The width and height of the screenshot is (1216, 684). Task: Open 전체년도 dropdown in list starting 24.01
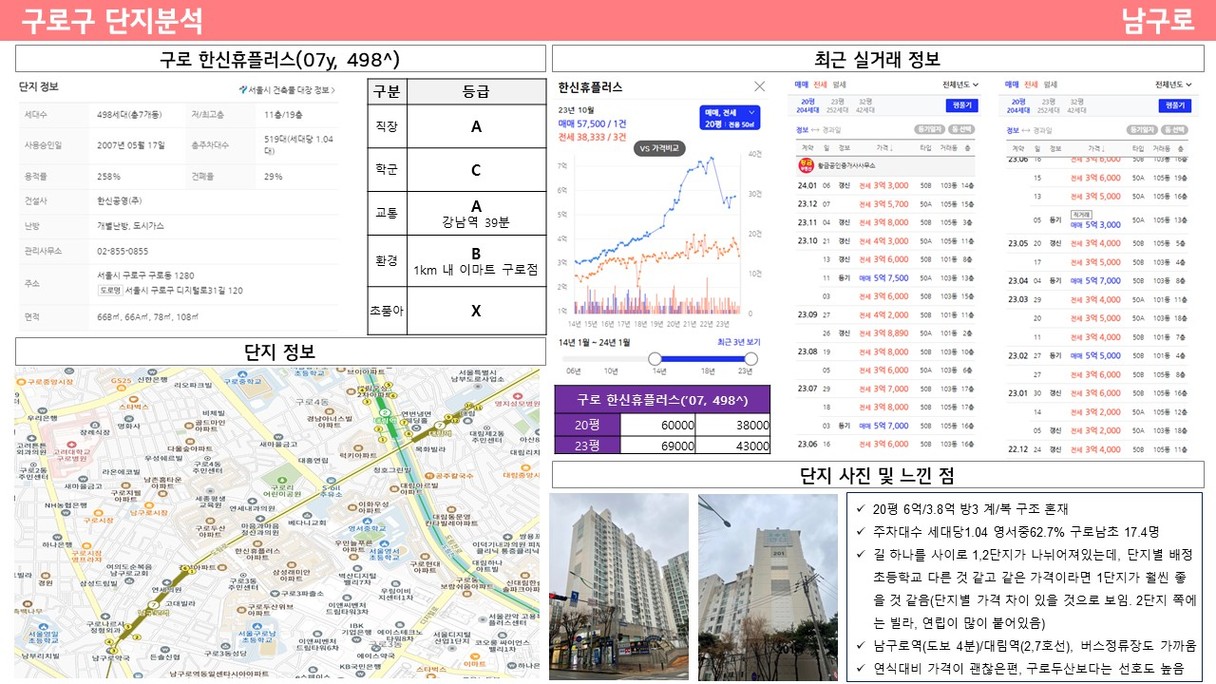point(961,85)
